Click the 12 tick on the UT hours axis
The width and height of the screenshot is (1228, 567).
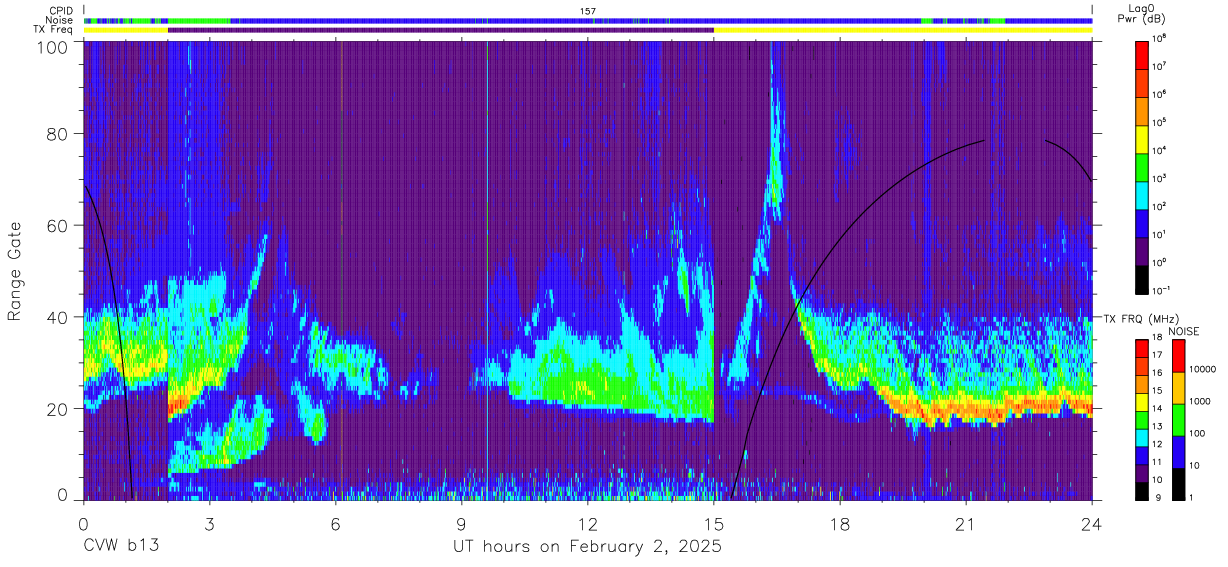pyautogui.click(x=588, y=522)
